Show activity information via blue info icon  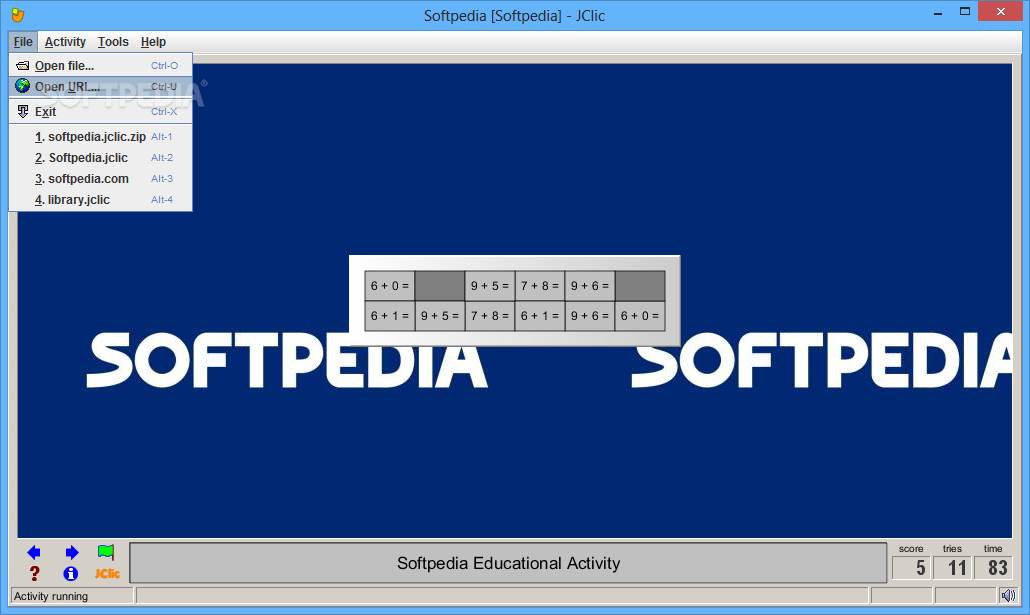[71, 574]
